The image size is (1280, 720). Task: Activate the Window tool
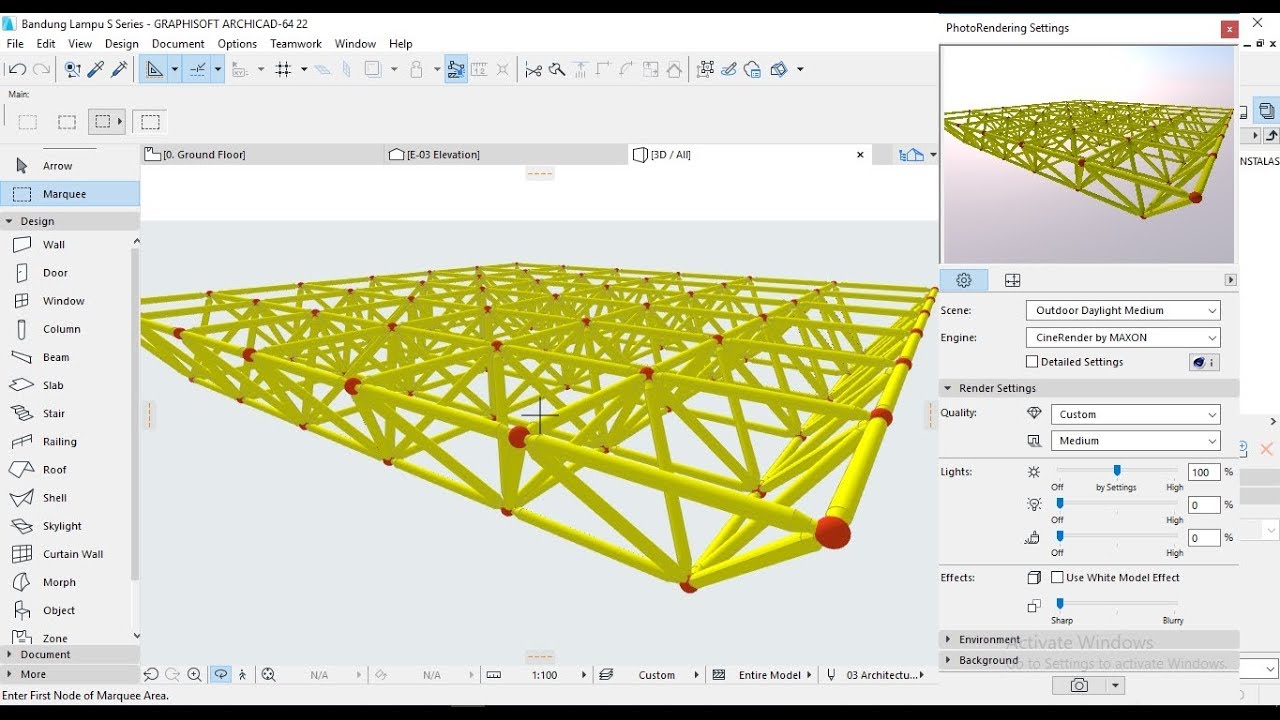[x=63, y=300]
